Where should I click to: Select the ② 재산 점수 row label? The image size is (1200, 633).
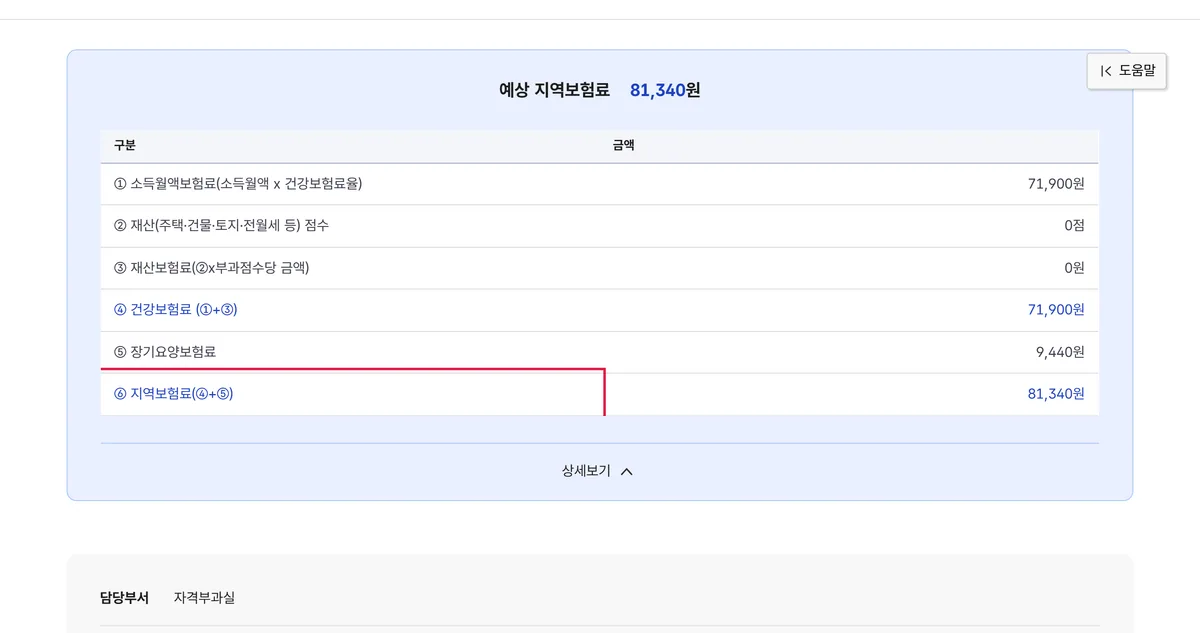[221, 226]
